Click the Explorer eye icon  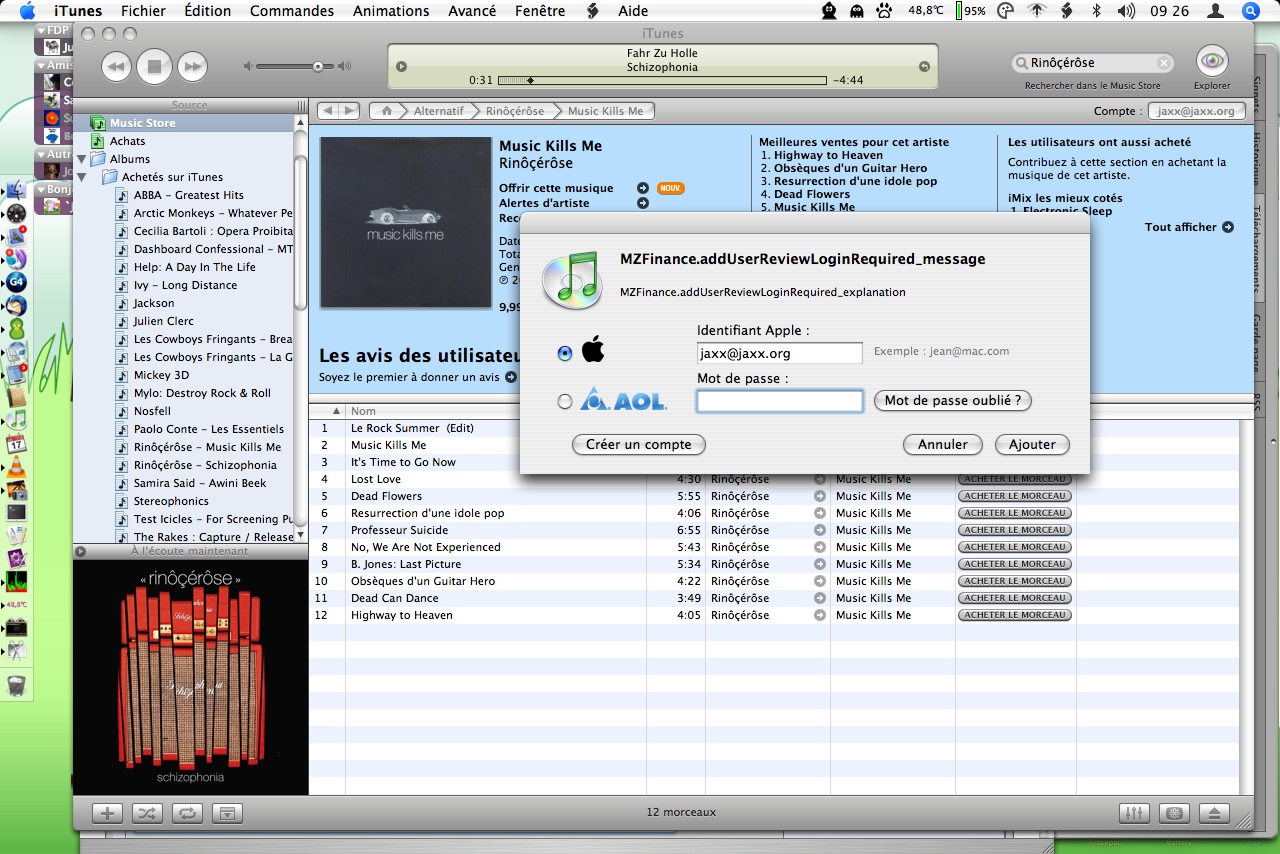(1212, 62)
